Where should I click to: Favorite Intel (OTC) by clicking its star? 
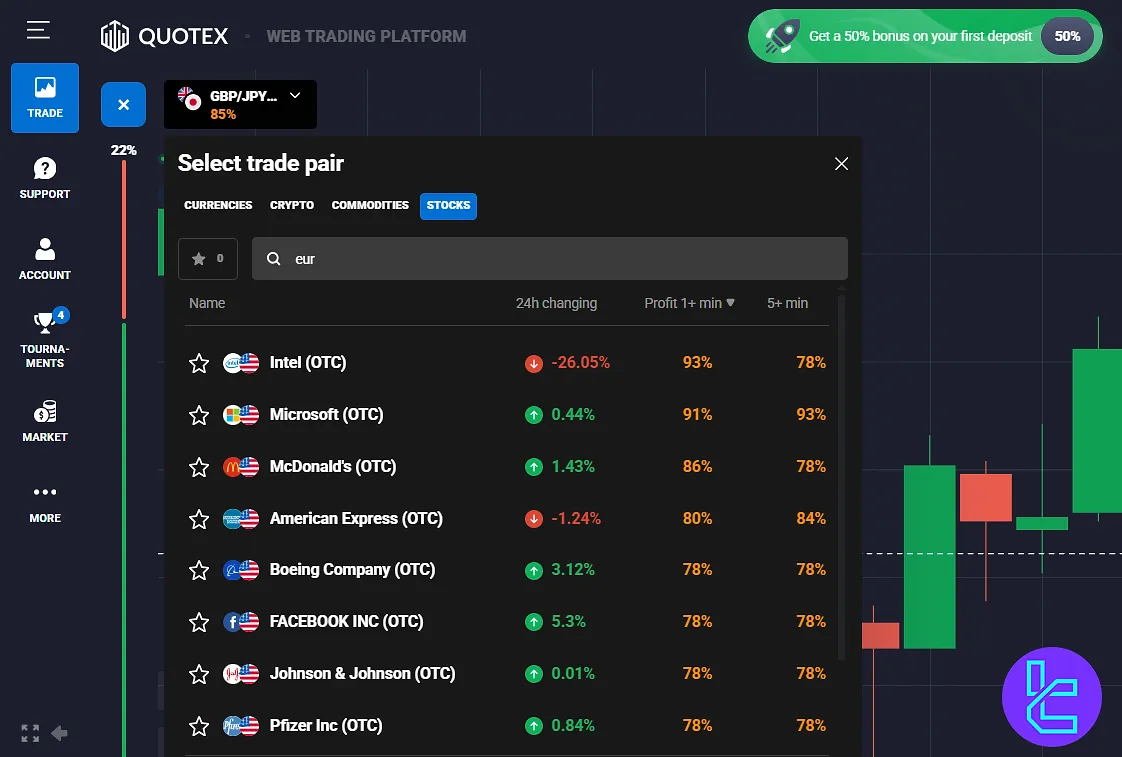tap(198, 363)
